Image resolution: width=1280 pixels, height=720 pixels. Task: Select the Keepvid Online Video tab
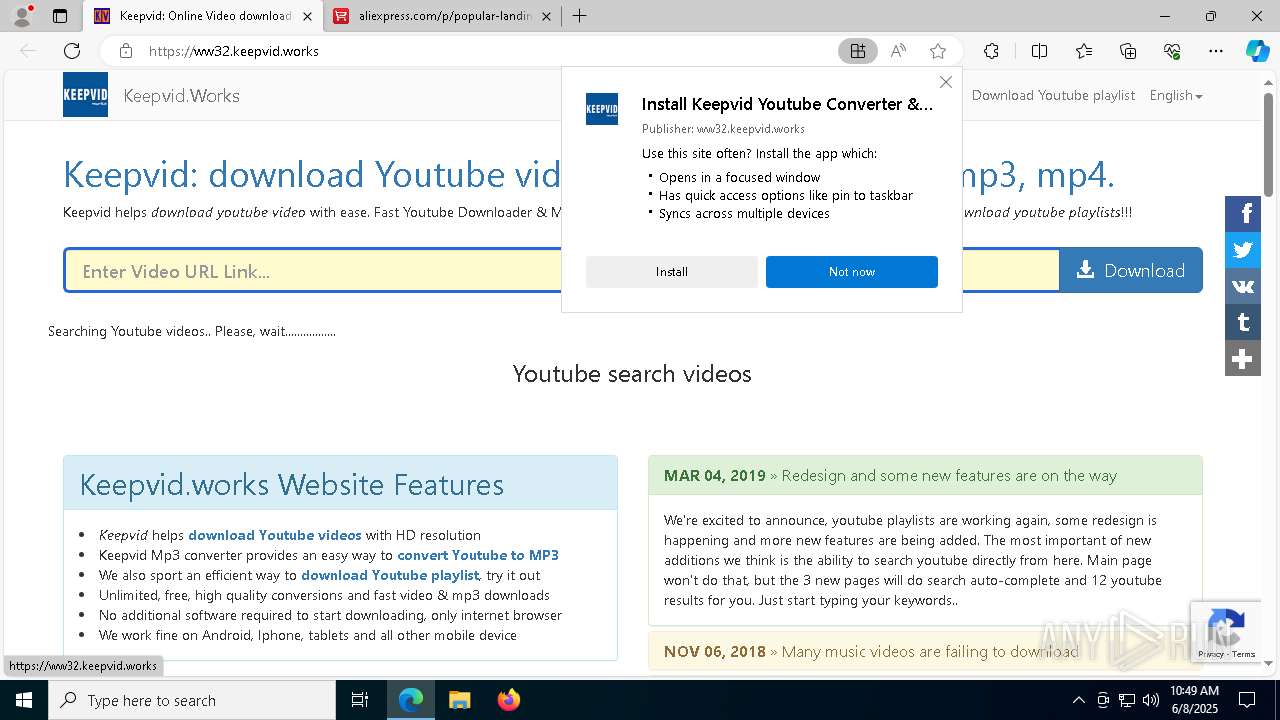[x=204, y=16]
